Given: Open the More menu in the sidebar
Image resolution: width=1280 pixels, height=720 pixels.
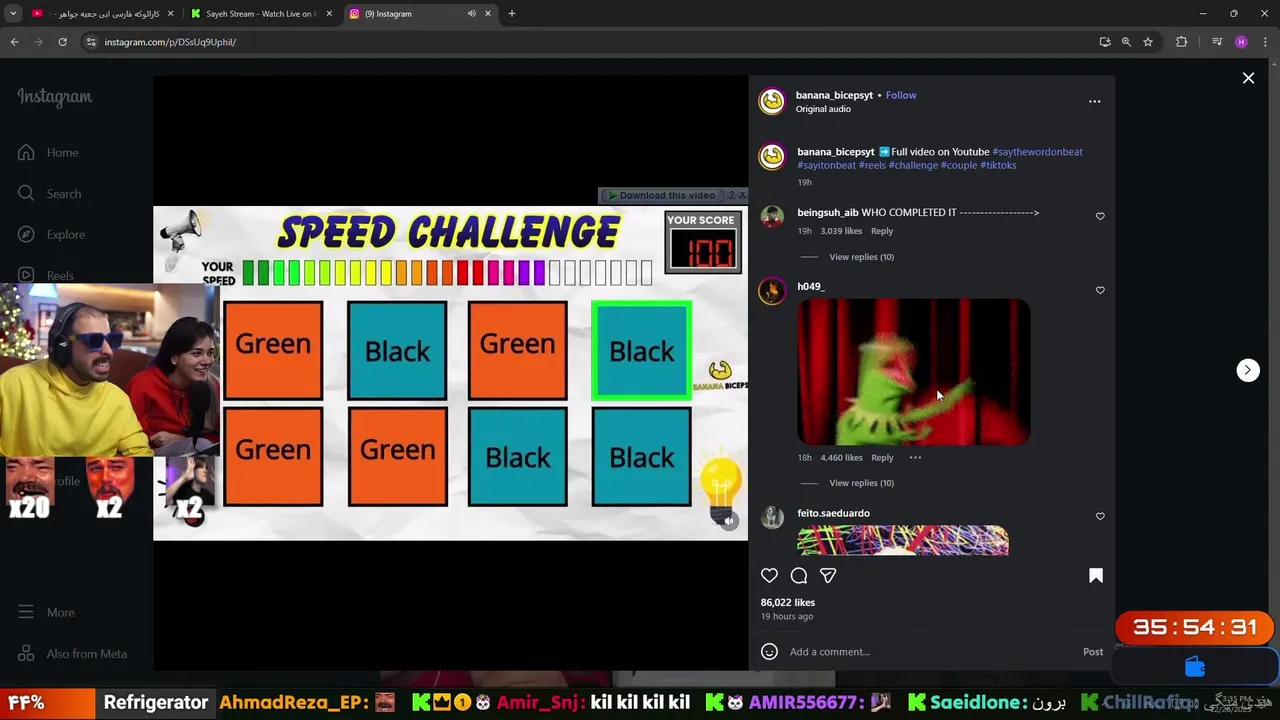Looking at the screenshot, I should (45, 612).
